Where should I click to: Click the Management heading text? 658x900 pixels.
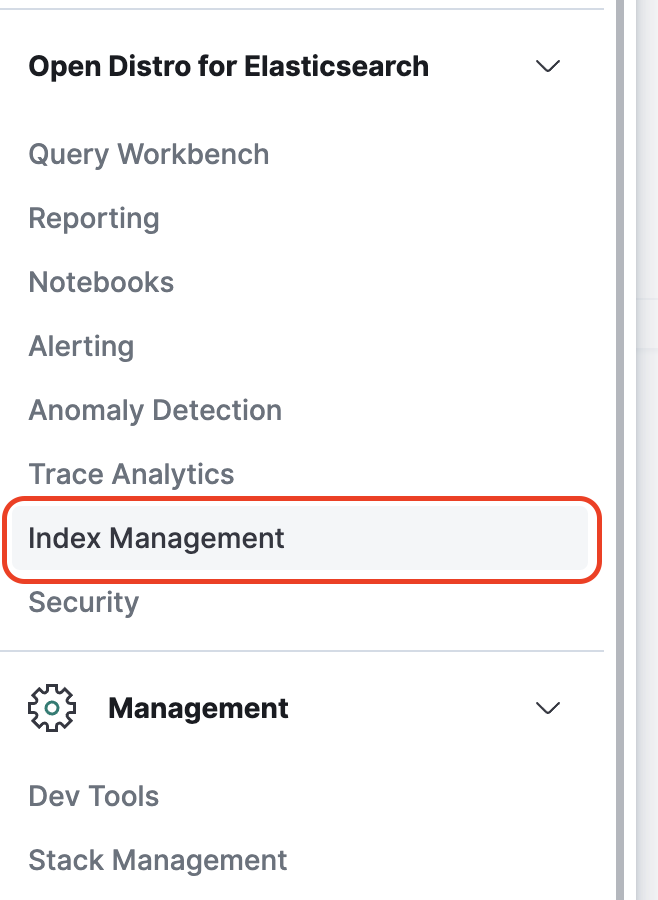[x=198, y=708]
